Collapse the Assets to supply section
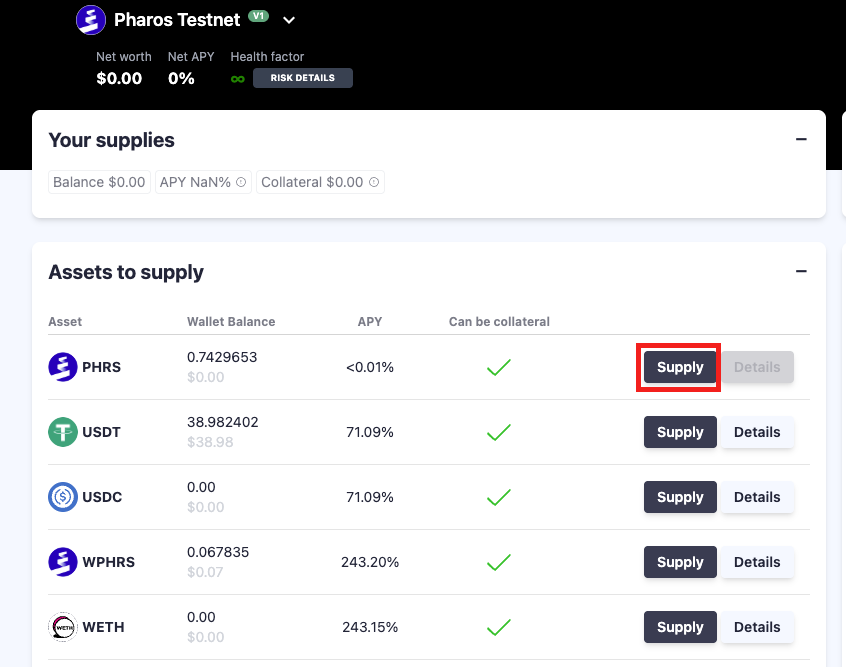 pyautogui.click(x=801, y=271)
